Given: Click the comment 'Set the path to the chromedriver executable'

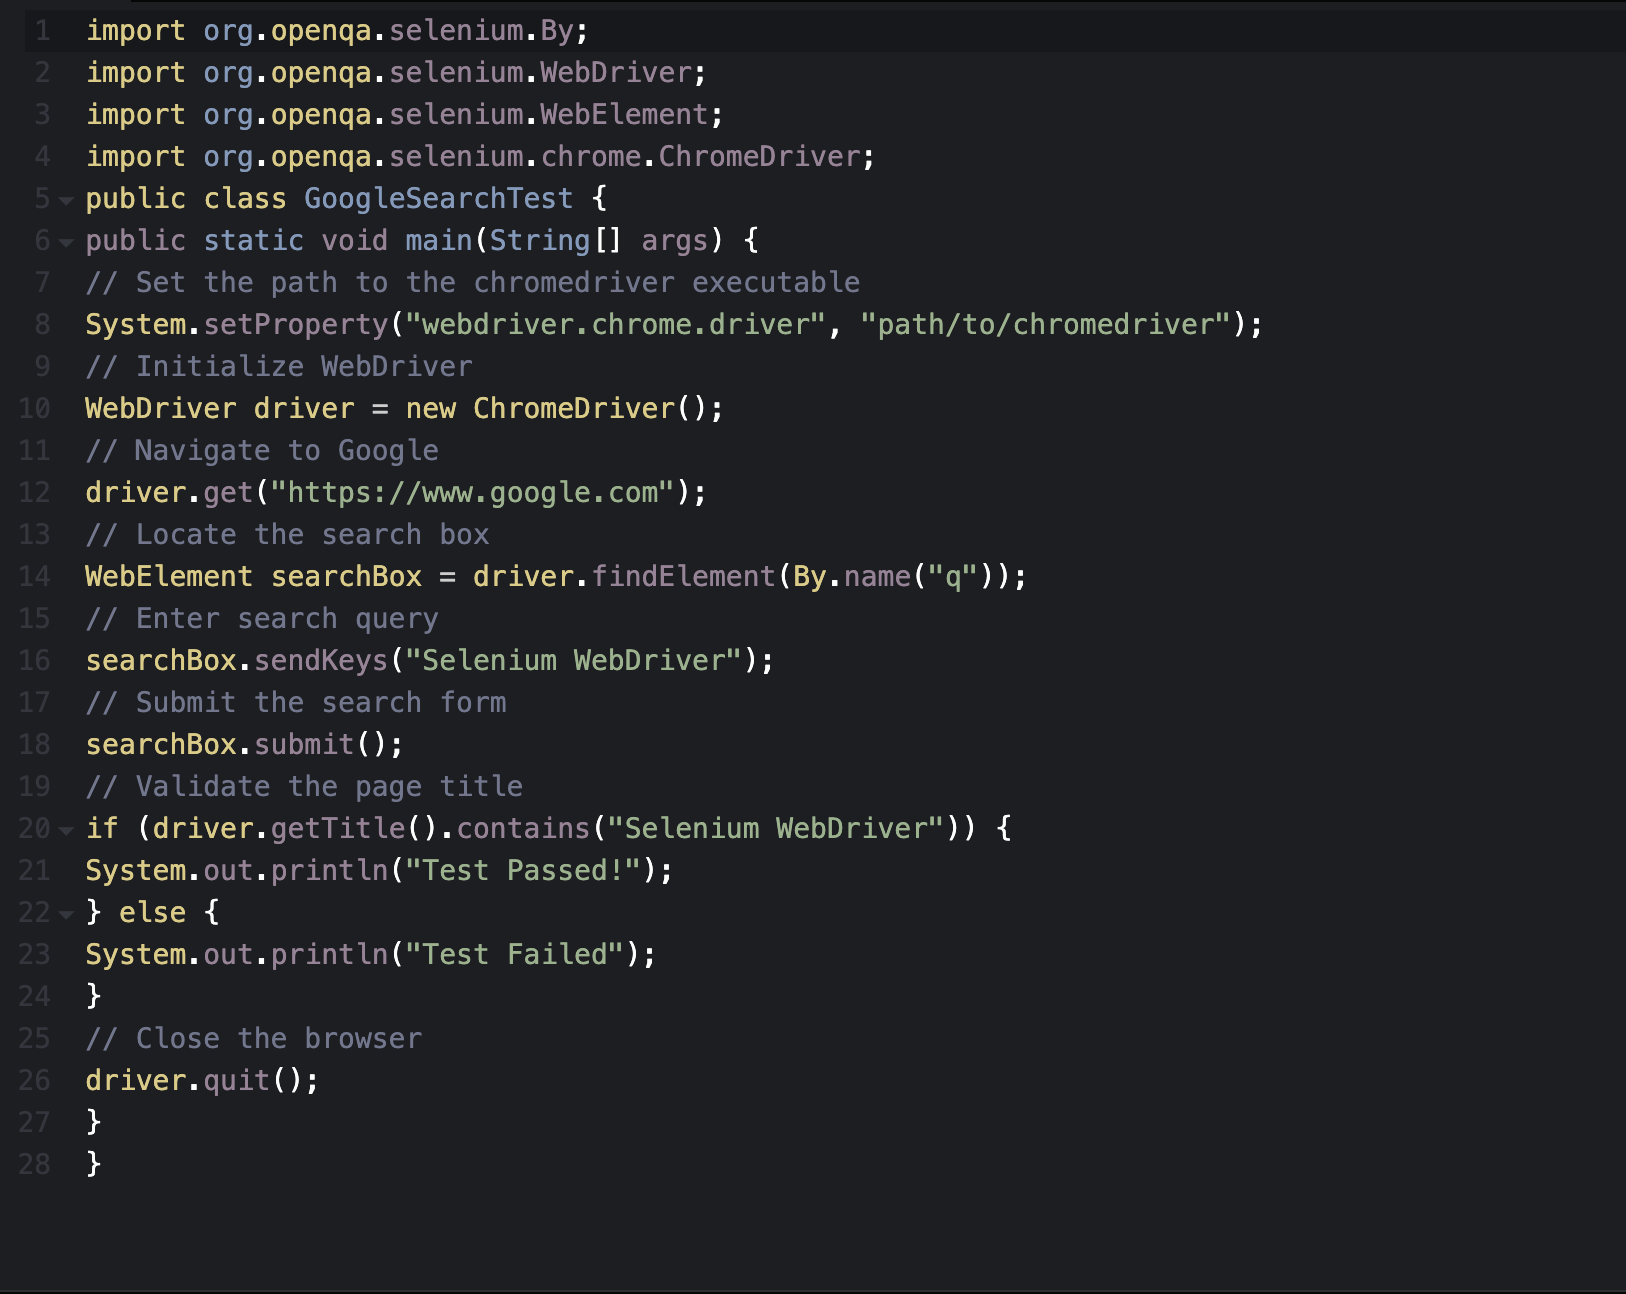Looking at the screenshot, I should pos(498,283).
